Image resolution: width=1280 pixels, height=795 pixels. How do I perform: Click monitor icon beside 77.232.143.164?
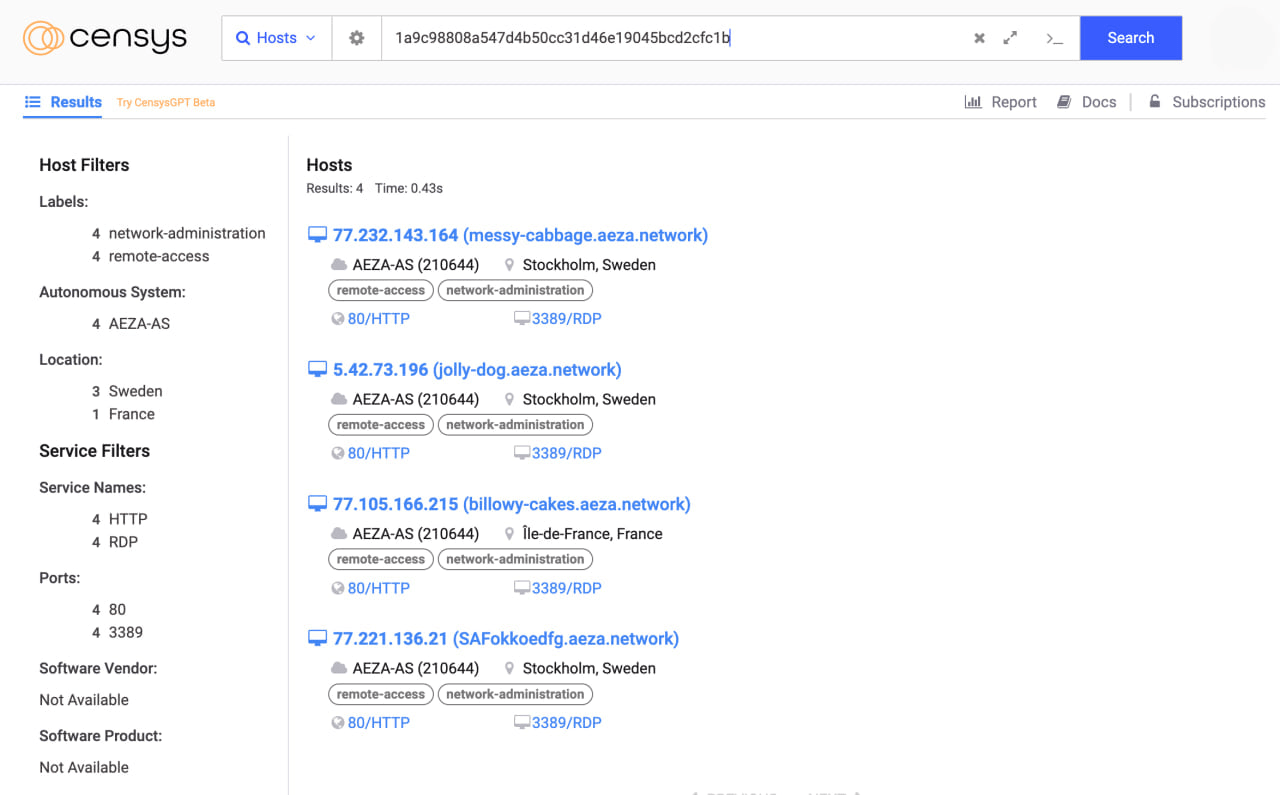(317, 235)
